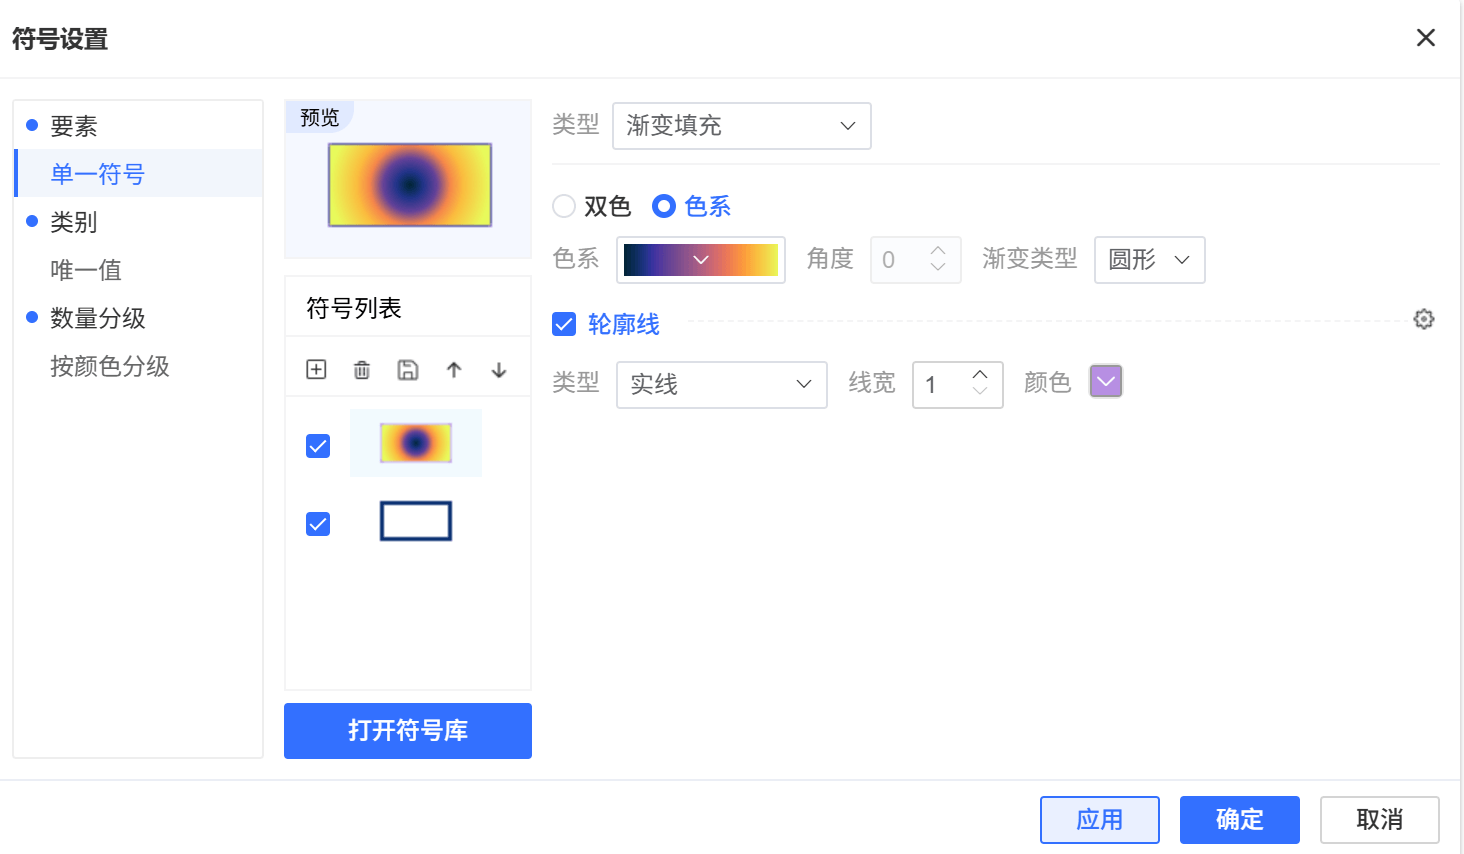The height and width of the screenshot is (854, 1464).
Task: Click the 打开符号库 button
Action: (408, 731)
